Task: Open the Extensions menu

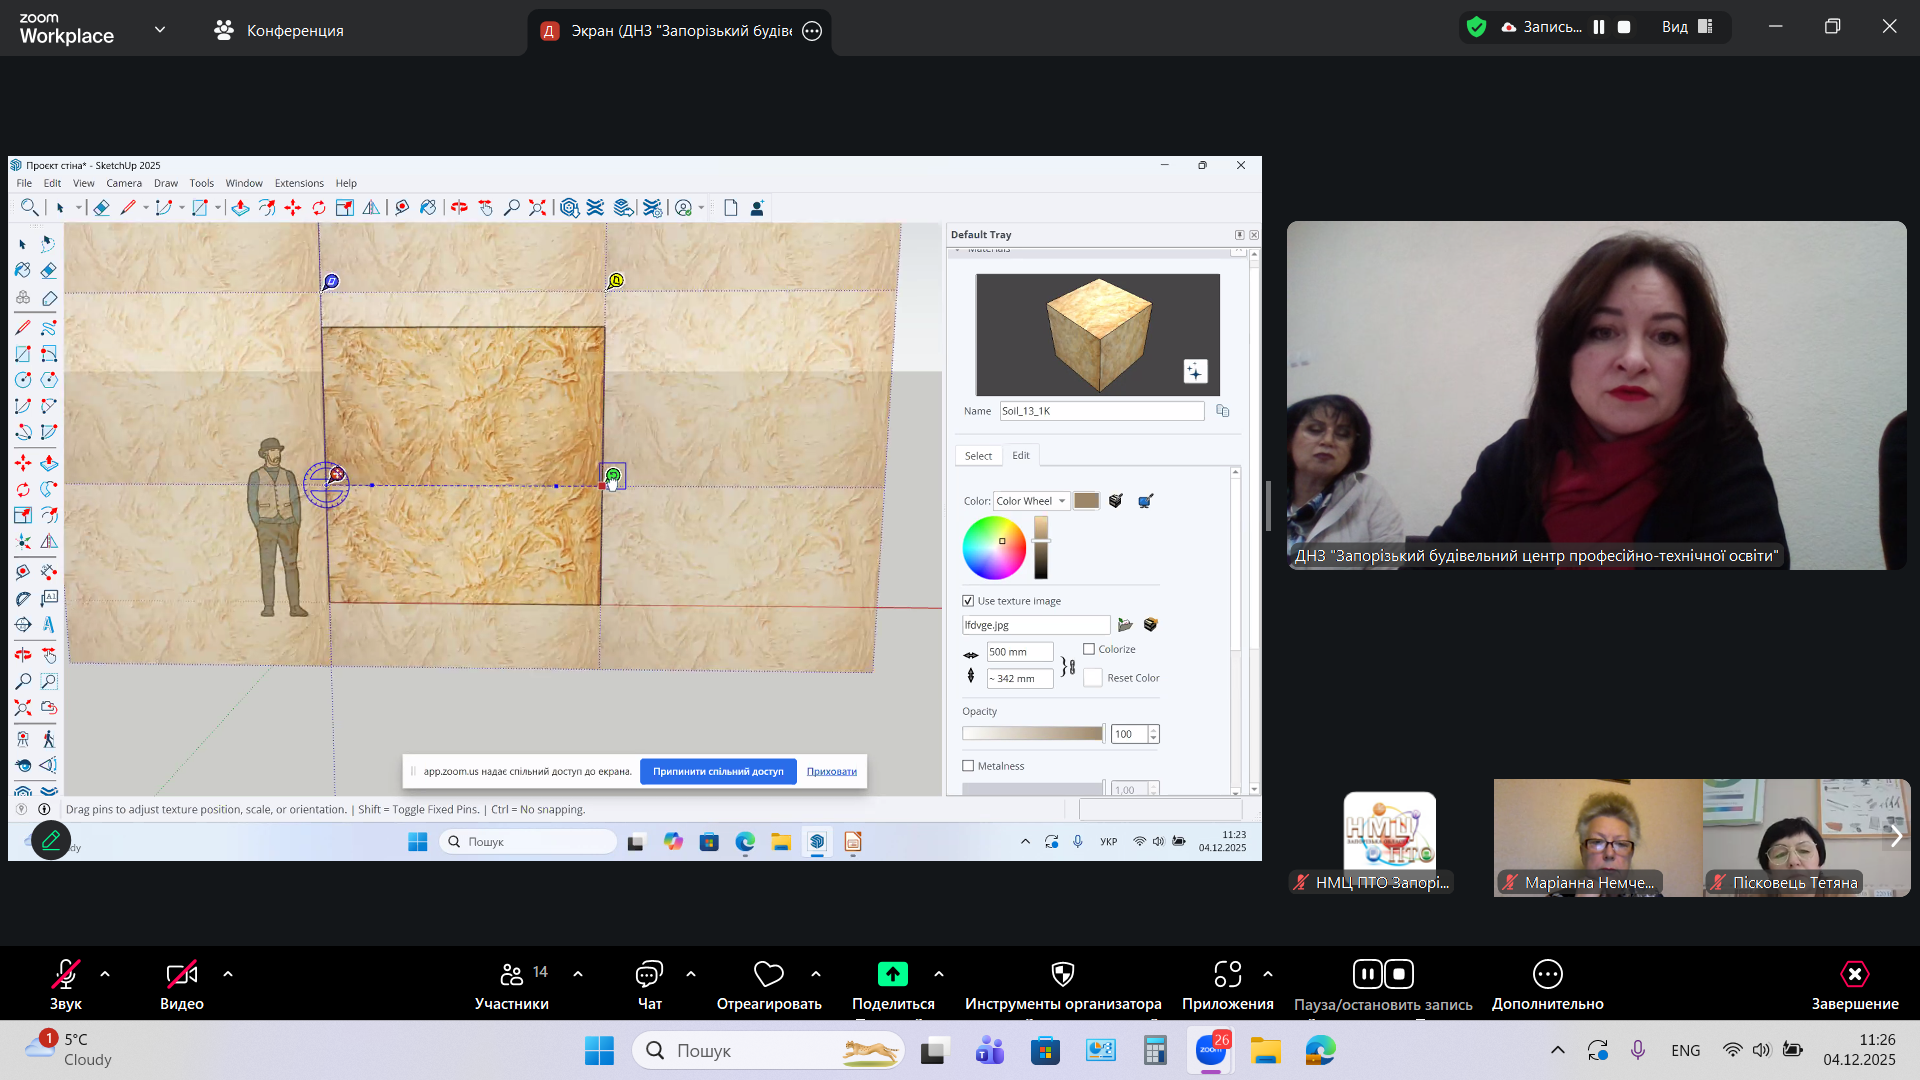Action: (299, 183)
